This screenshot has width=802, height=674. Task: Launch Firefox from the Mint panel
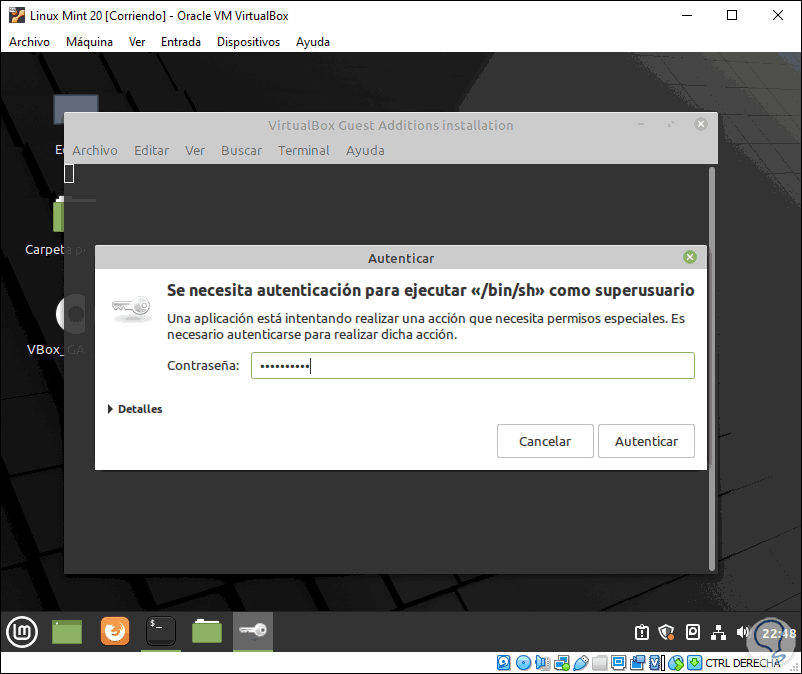click(x=115, y=631)
